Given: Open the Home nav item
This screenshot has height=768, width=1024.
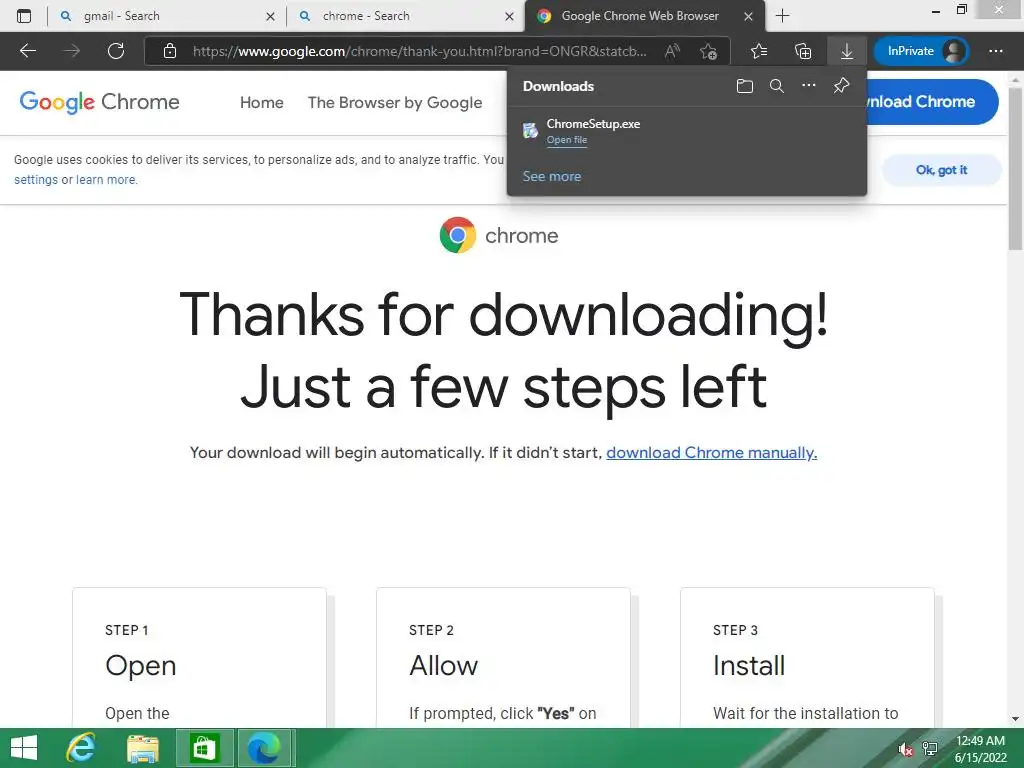Looking at the screenshot, I should (261, 103).
